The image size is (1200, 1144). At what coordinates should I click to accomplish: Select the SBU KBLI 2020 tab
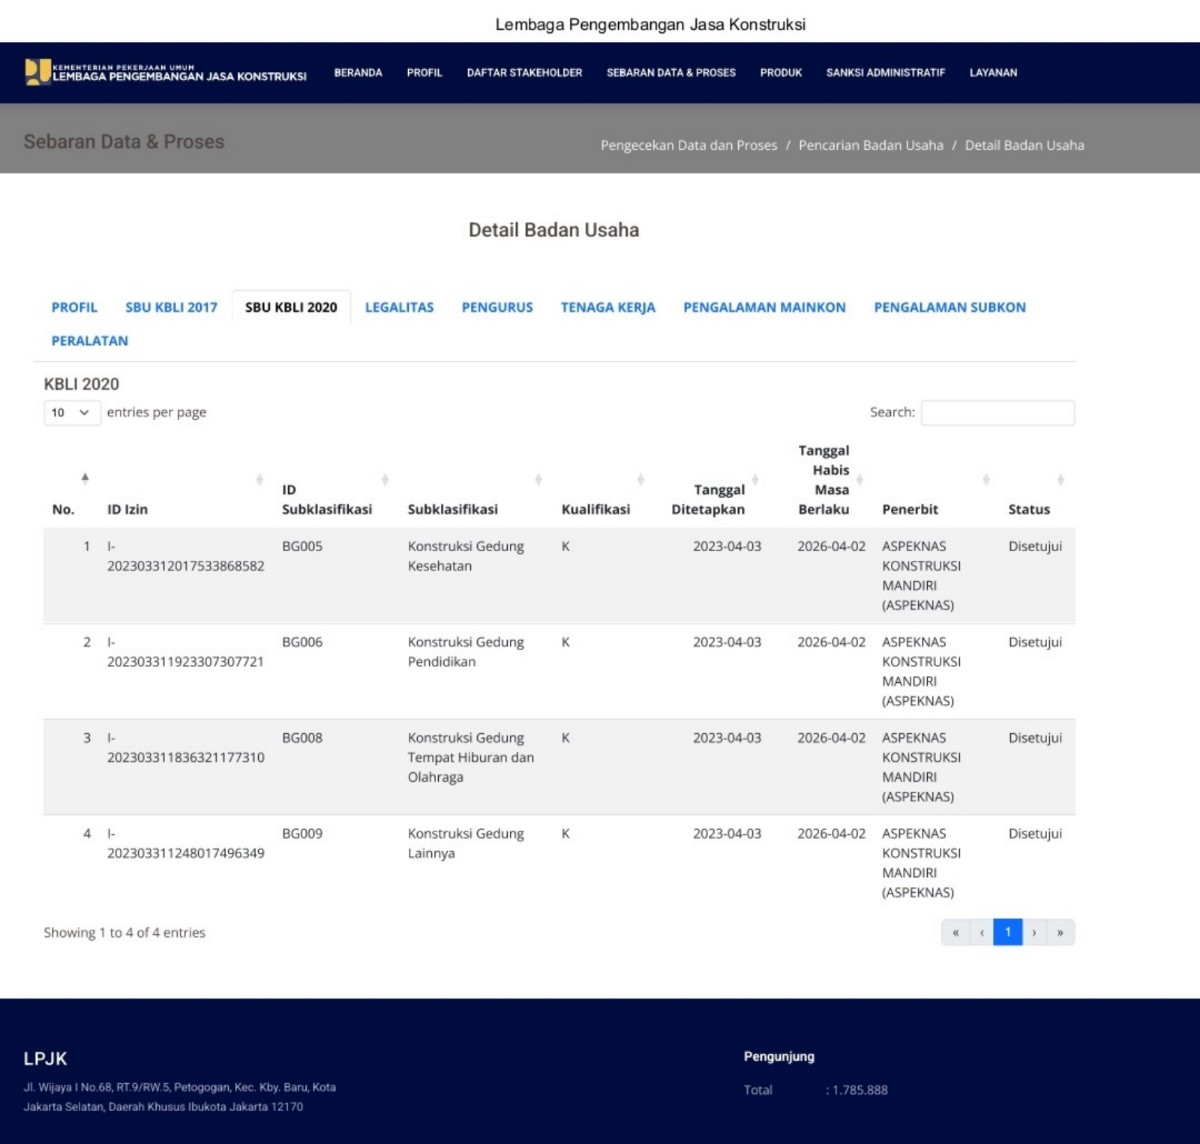291,307
